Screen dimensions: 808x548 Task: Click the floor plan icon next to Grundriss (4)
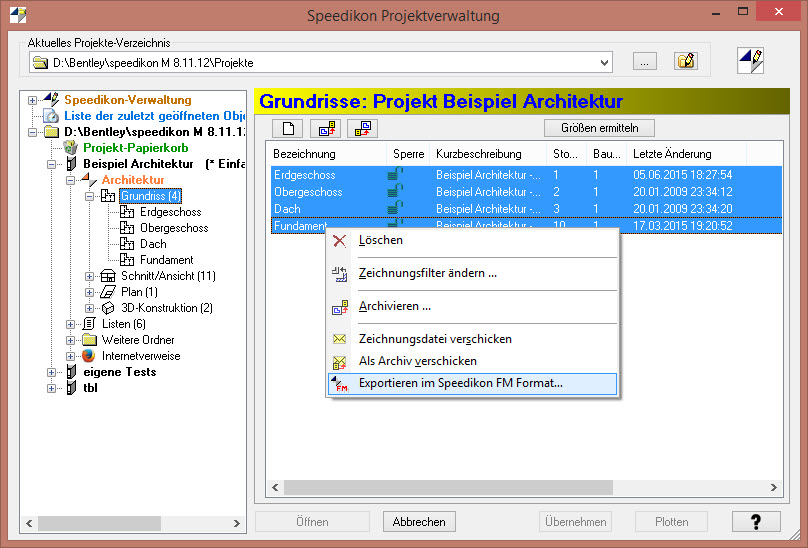108,196
